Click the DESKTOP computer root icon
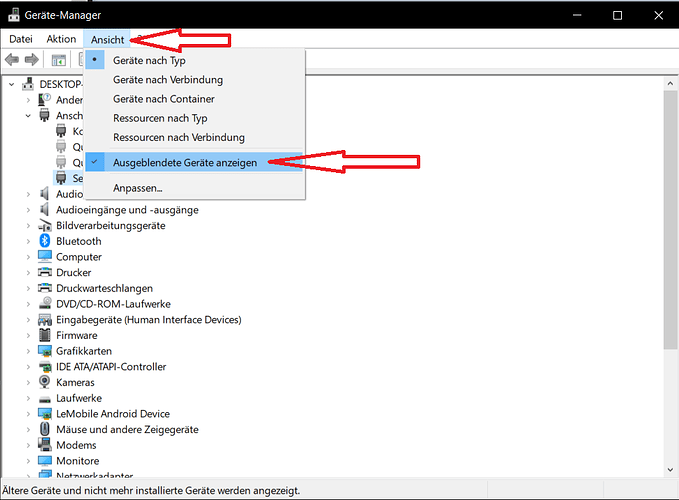Viewport: 679px width, 500px height. (x=28, y=84)
